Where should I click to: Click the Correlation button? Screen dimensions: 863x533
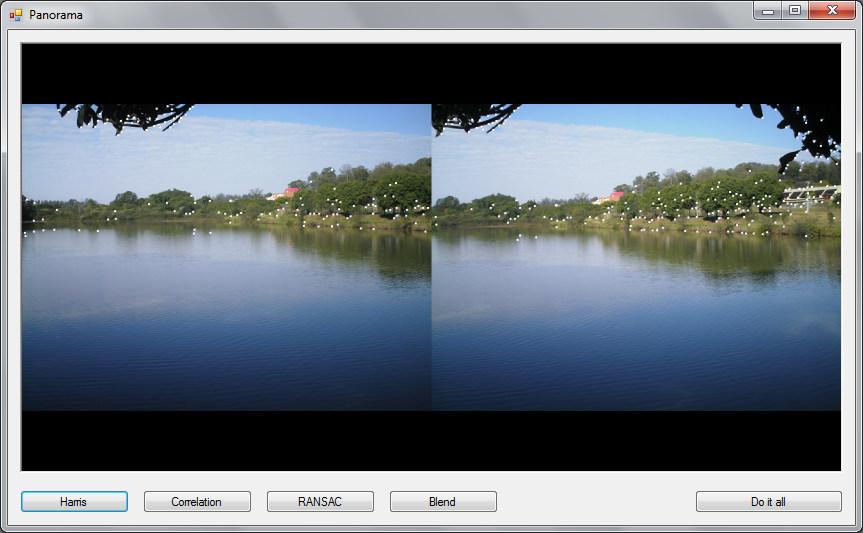coord(197,502)
